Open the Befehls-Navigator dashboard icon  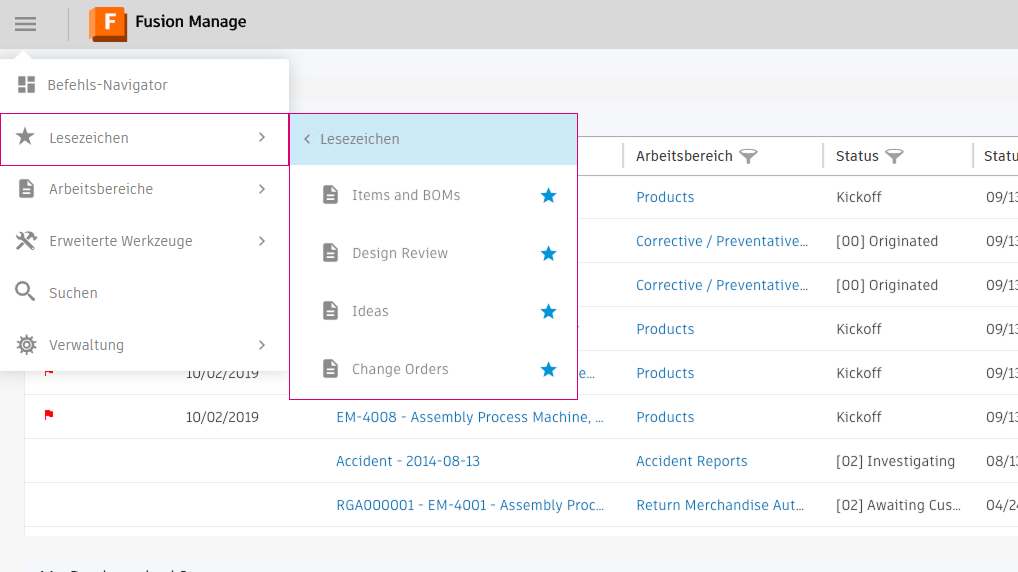click(x=26, y=85)
